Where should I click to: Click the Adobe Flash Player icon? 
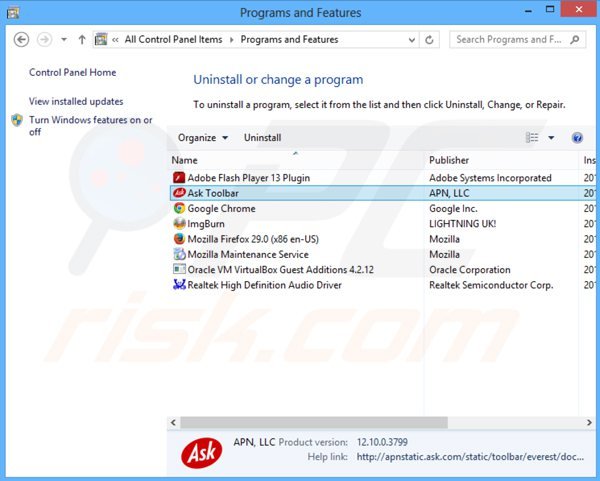[179, 178]
